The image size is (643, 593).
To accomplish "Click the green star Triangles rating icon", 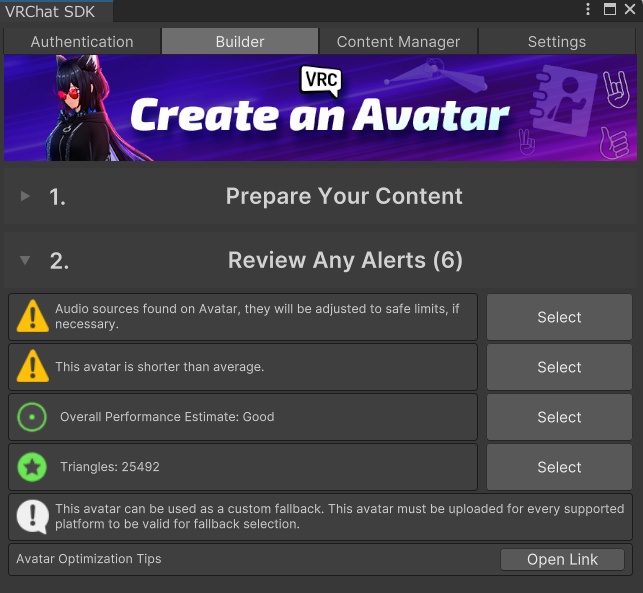I will tap(32, 467).
